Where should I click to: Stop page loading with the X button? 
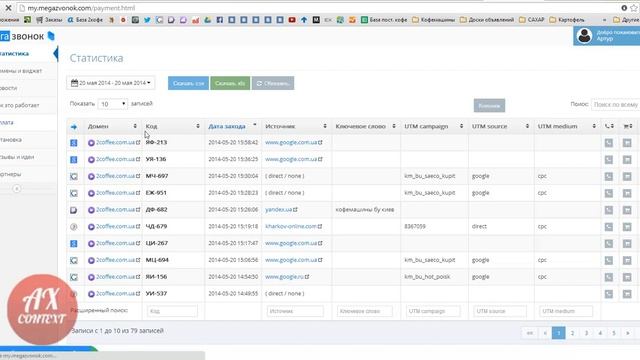pos(8,8)
